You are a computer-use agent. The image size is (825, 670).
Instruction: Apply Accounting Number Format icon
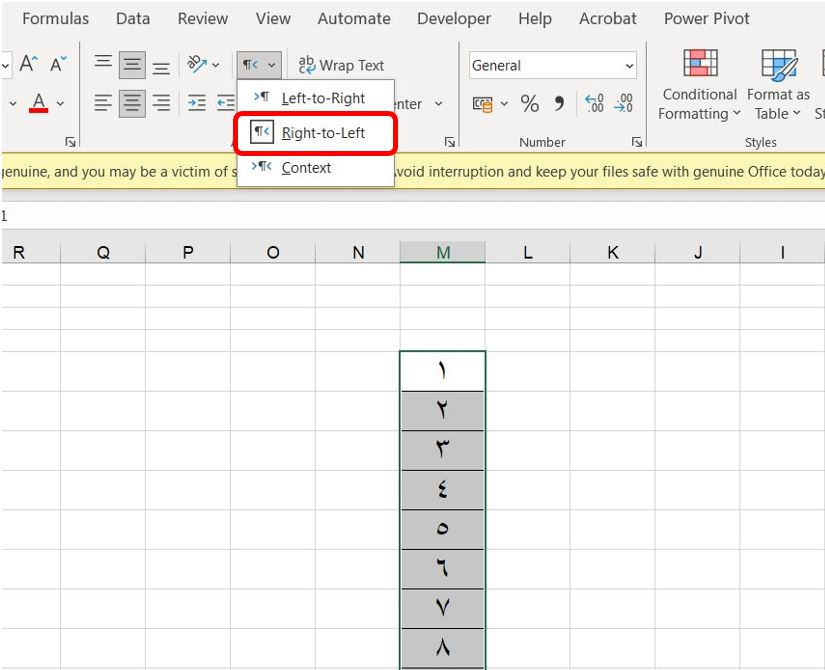coord(482,104)
